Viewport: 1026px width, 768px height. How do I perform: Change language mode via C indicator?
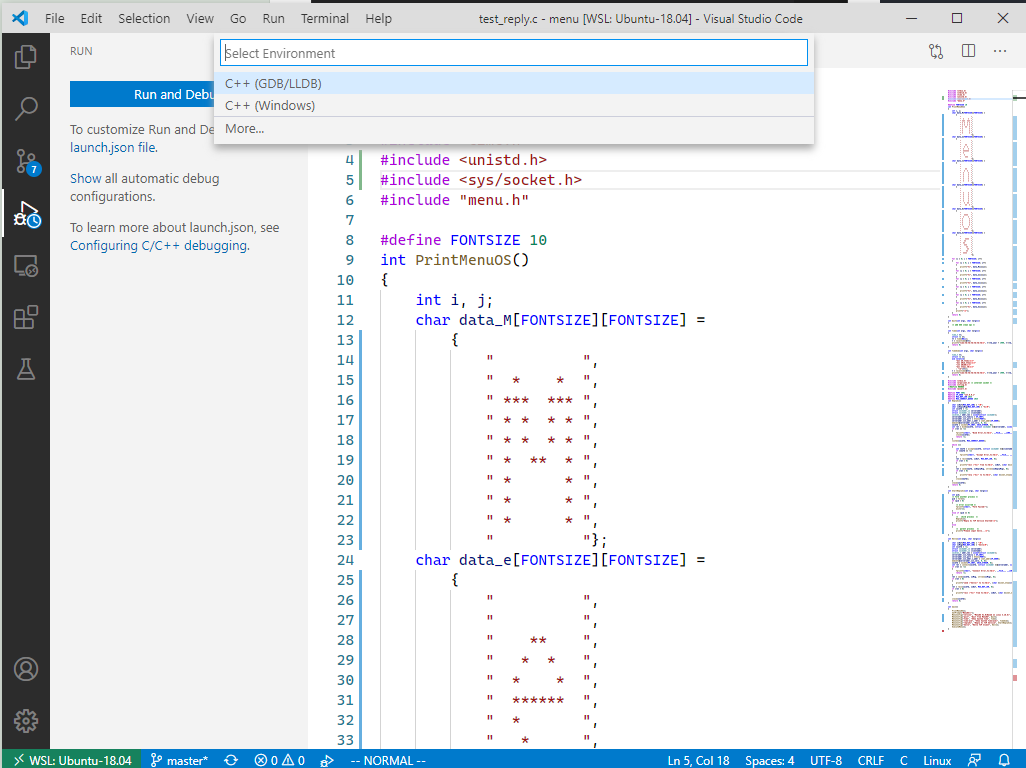[x=904, y=760]
